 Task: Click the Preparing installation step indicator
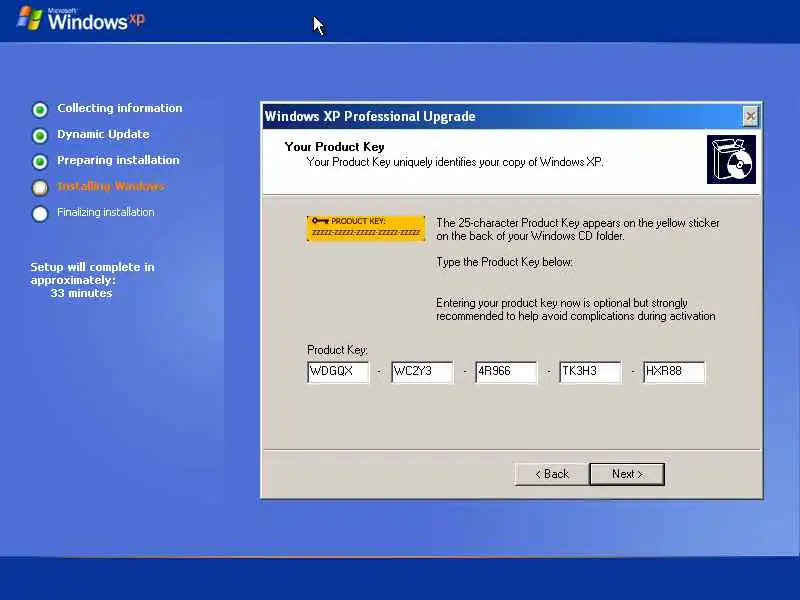(x=40, y=162)
